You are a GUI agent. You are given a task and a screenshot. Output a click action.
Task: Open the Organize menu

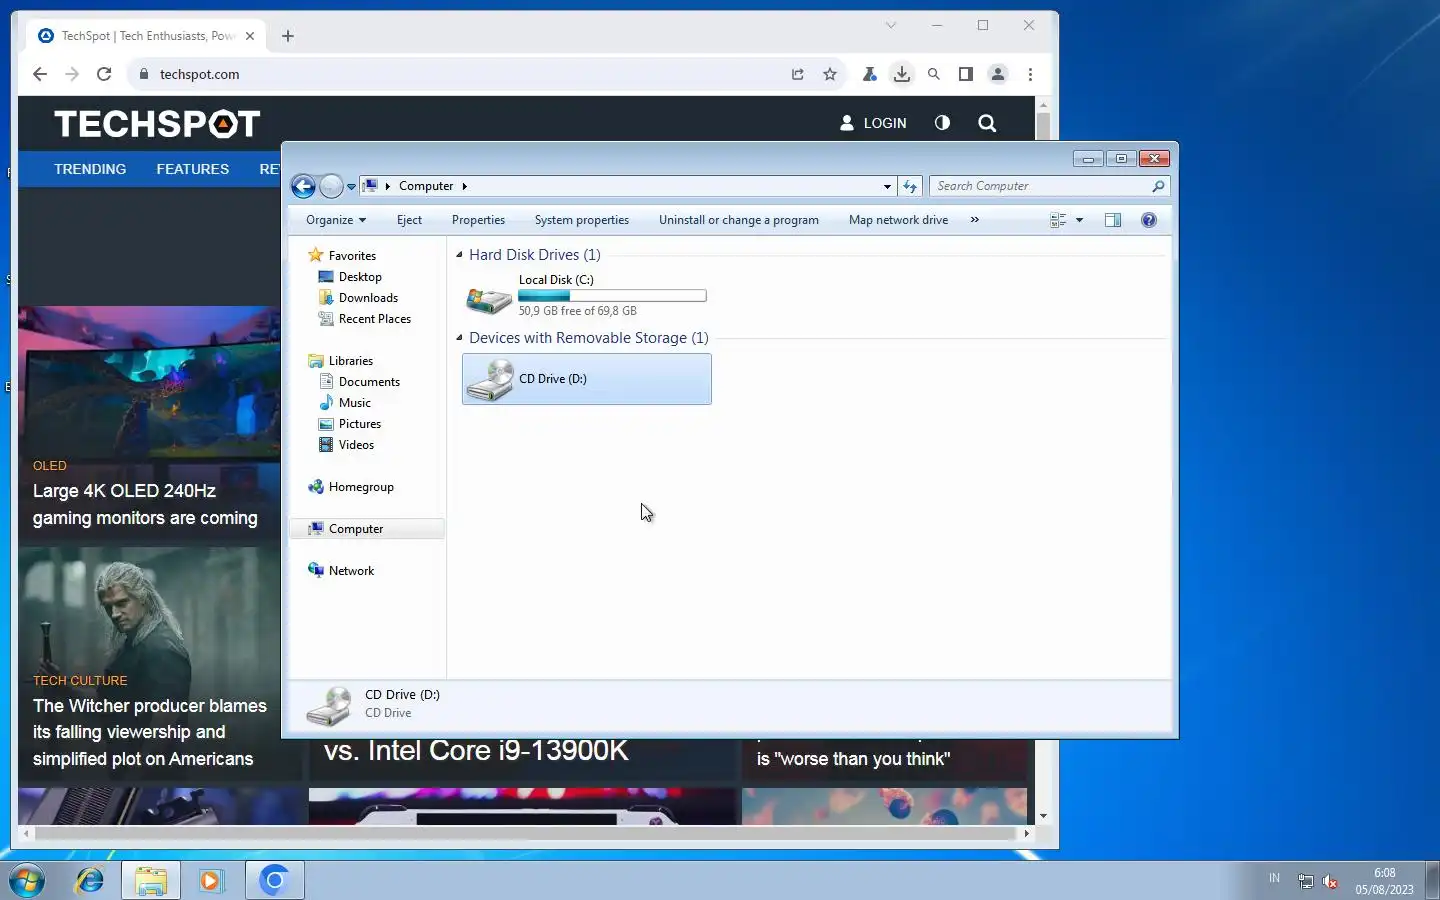pyautogui.click(x=336, y=220)
